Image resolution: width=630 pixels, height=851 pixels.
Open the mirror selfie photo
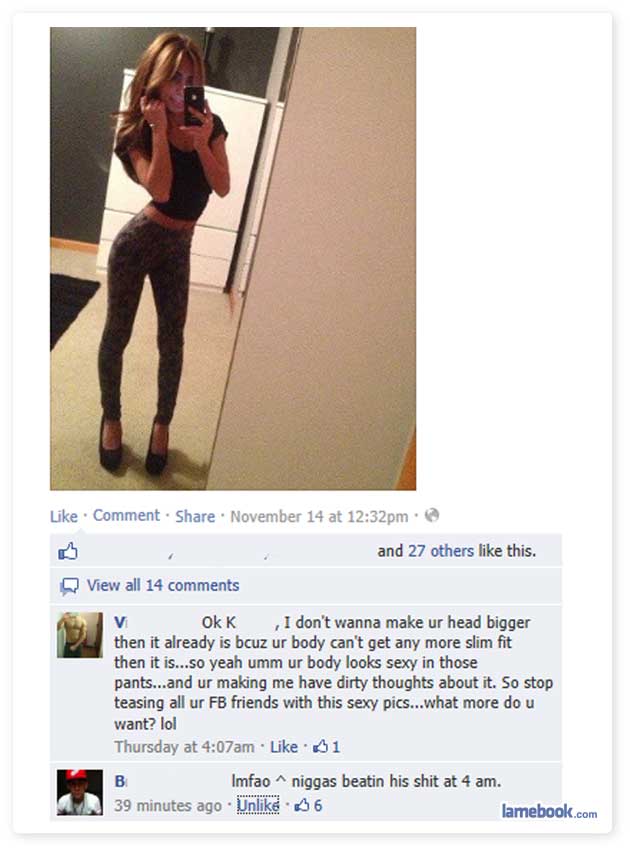pyautogui.click(x=233, y=258)
